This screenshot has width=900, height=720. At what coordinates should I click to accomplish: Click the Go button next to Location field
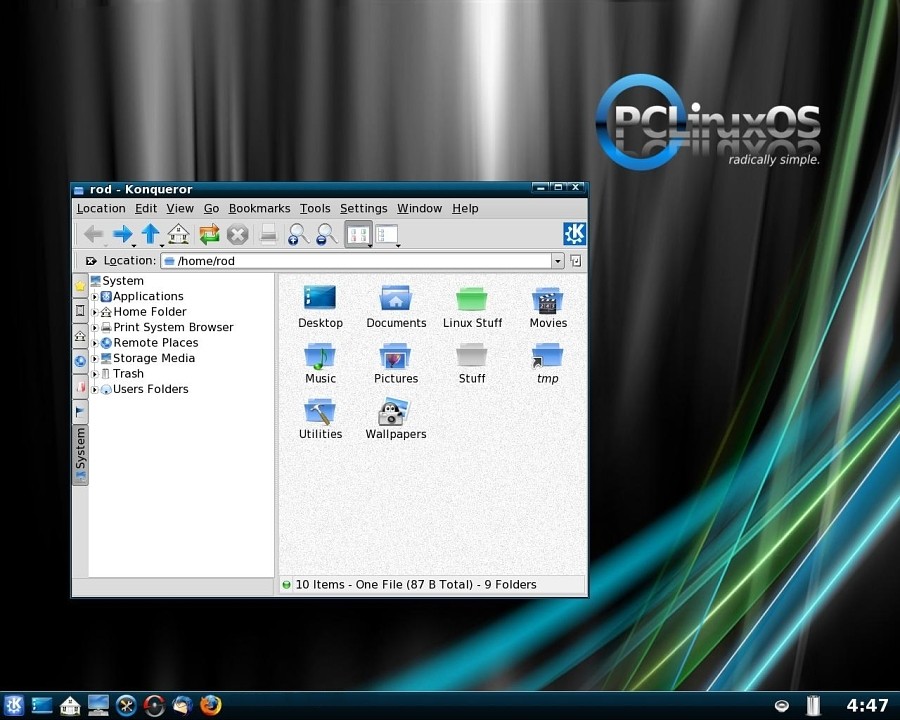576,261
